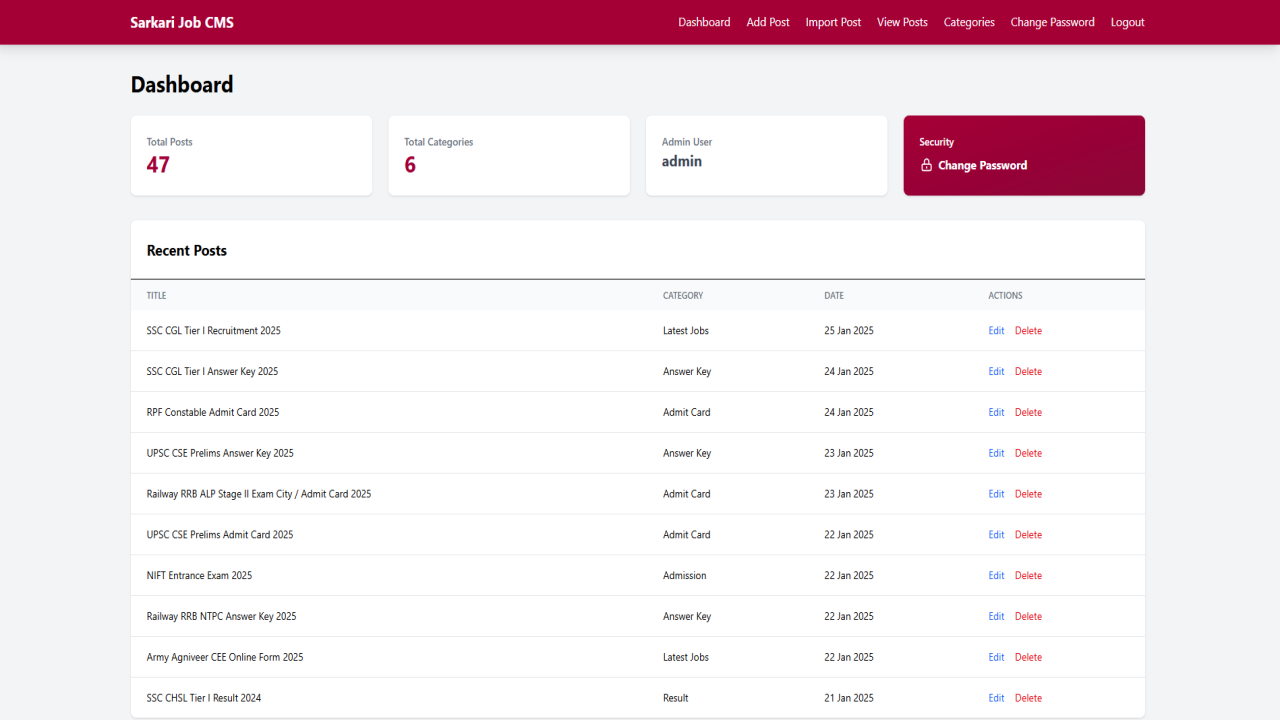The height and width of the screenshot is (720, 1280).
Task: Edit Army Agniveer CEE Online Form 2025
Action: click(996, 657)
